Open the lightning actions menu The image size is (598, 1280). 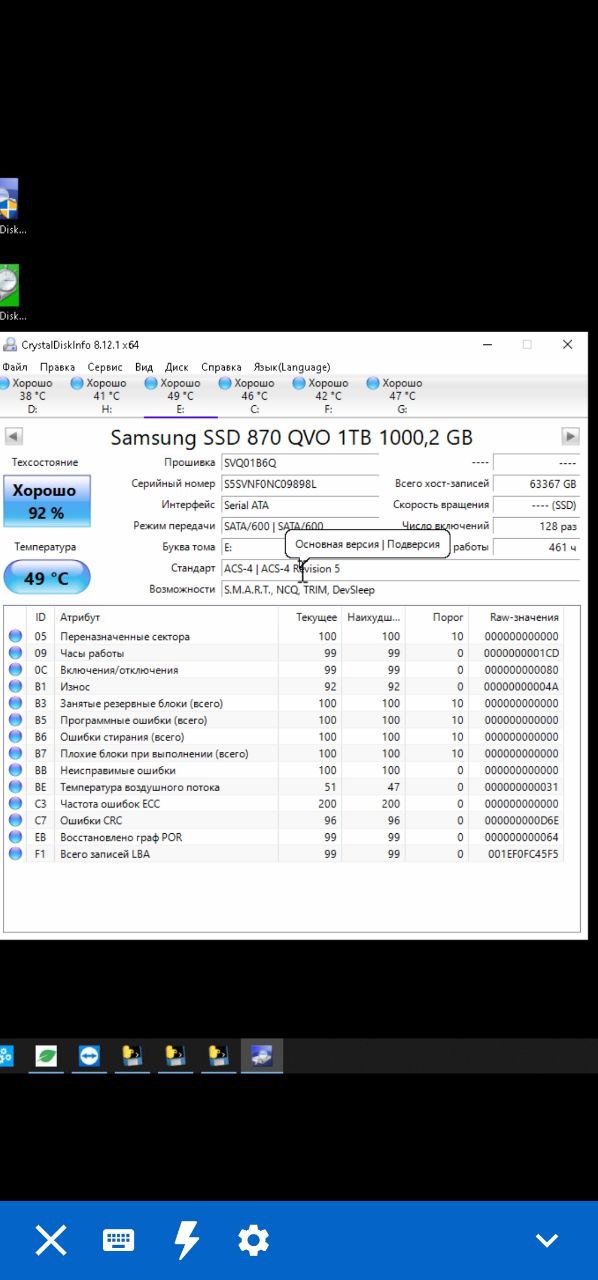[186, 1240]
